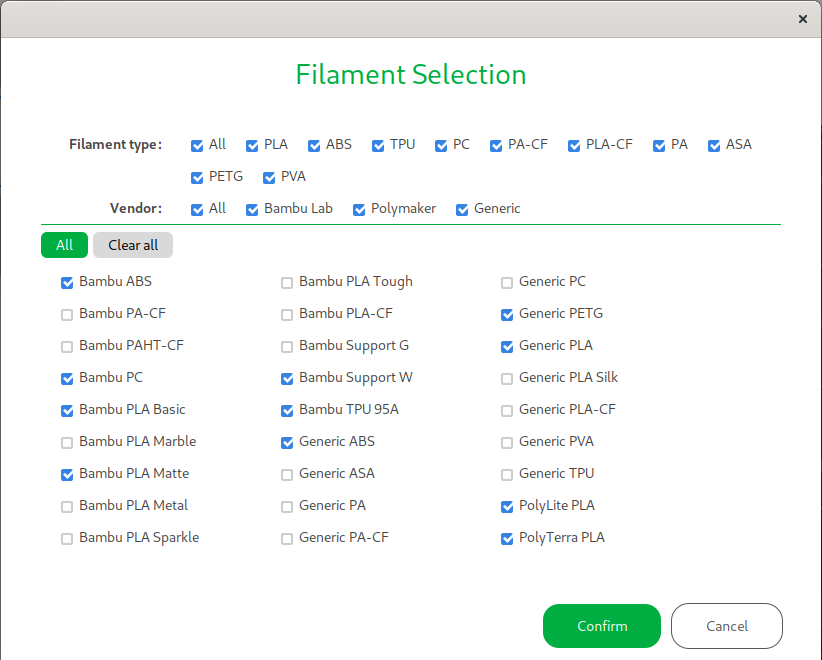Select Bambu PLA Marble filament
The height and width of the screenshot is (660, 822).
point(67,442)
